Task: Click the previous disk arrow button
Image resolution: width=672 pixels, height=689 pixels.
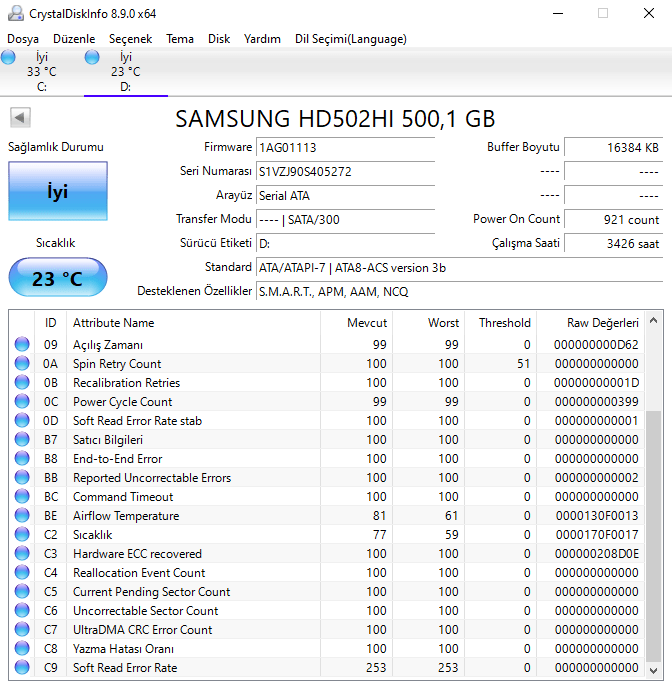Action: pyautogui.click(x=19, y=118)
